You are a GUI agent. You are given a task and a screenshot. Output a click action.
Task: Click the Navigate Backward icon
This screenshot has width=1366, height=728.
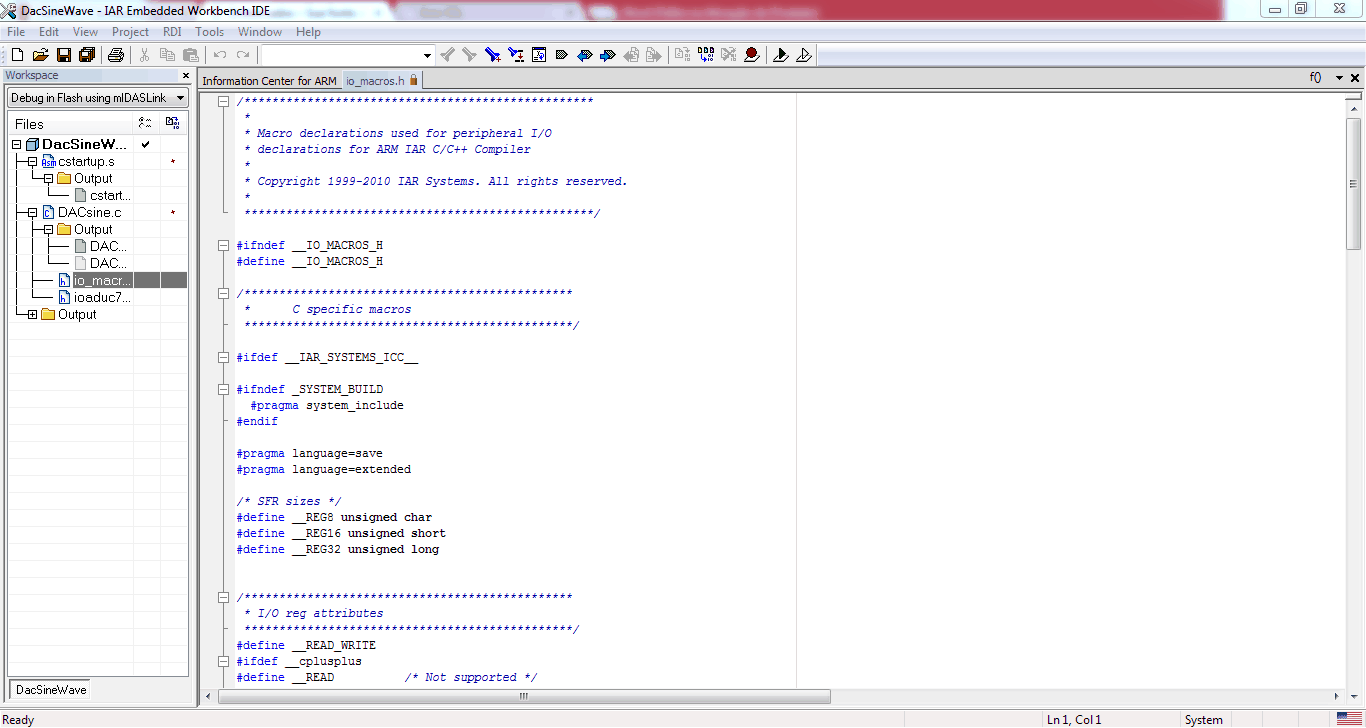point(631,55)
